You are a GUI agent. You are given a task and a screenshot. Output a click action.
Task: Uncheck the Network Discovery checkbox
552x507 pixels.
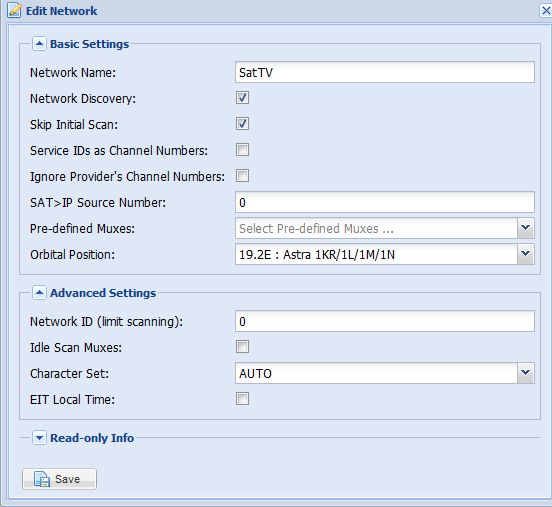tap(242, 98)
